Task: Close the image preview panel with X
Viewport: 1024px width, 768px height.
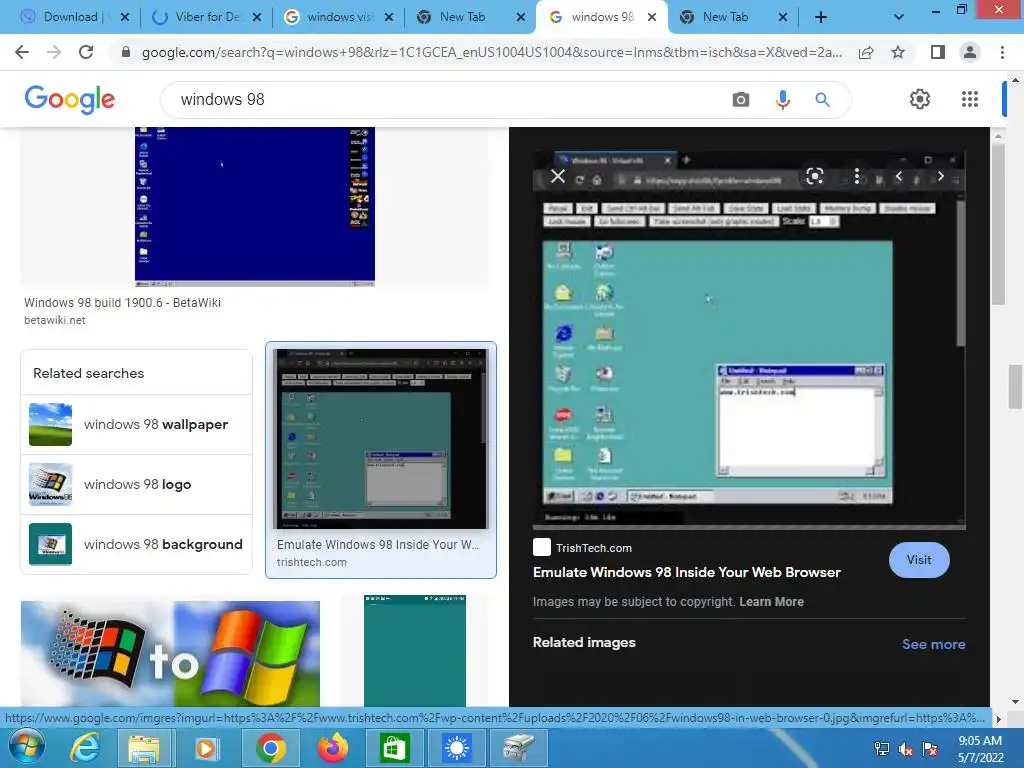Action: tap(557, 176)
